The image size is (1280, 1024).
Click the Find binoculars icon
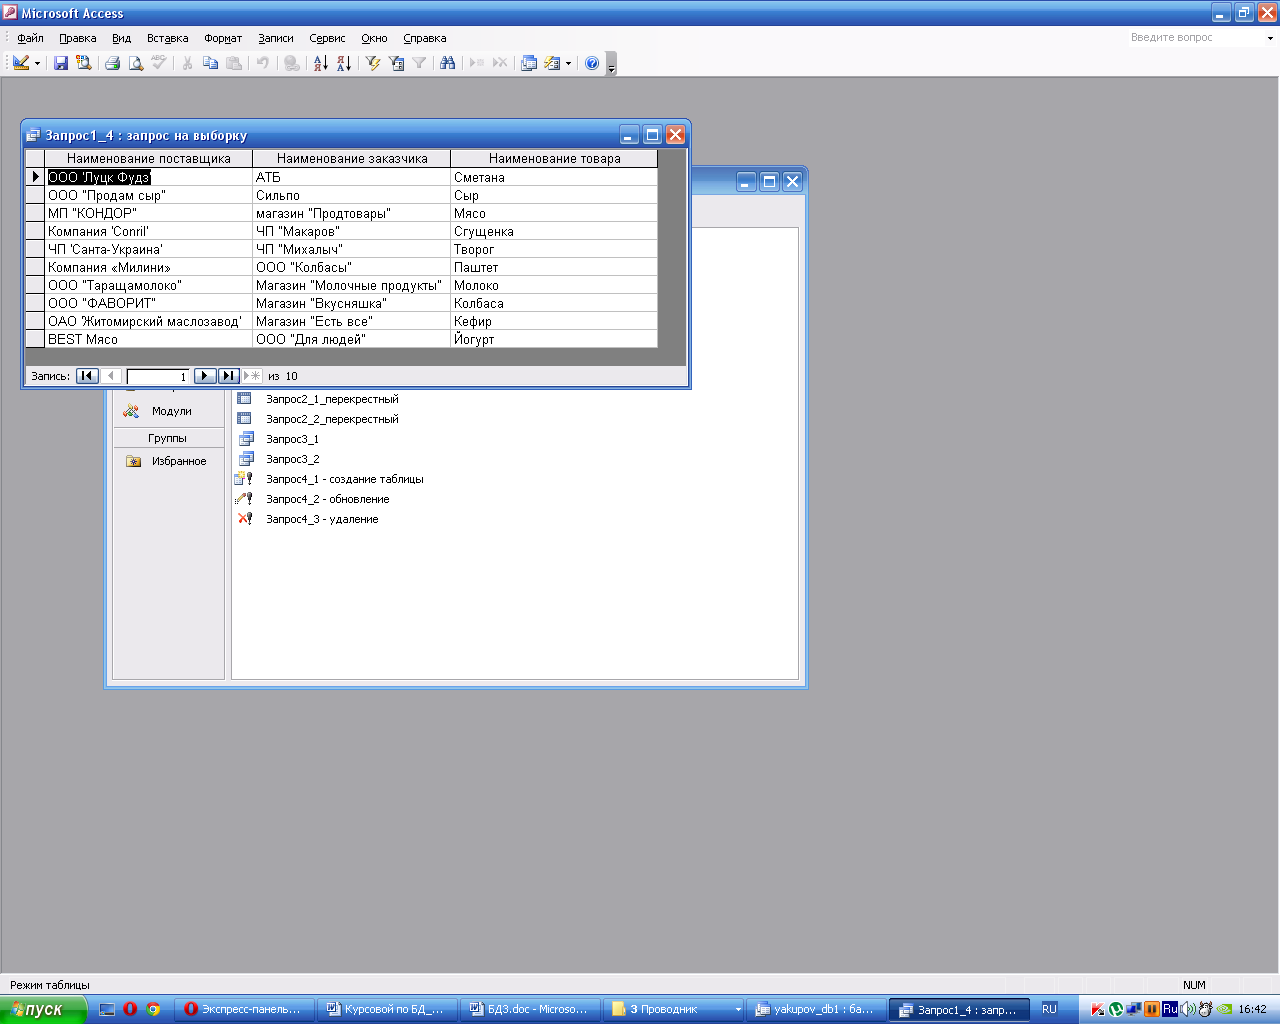(x=448, y=63)
